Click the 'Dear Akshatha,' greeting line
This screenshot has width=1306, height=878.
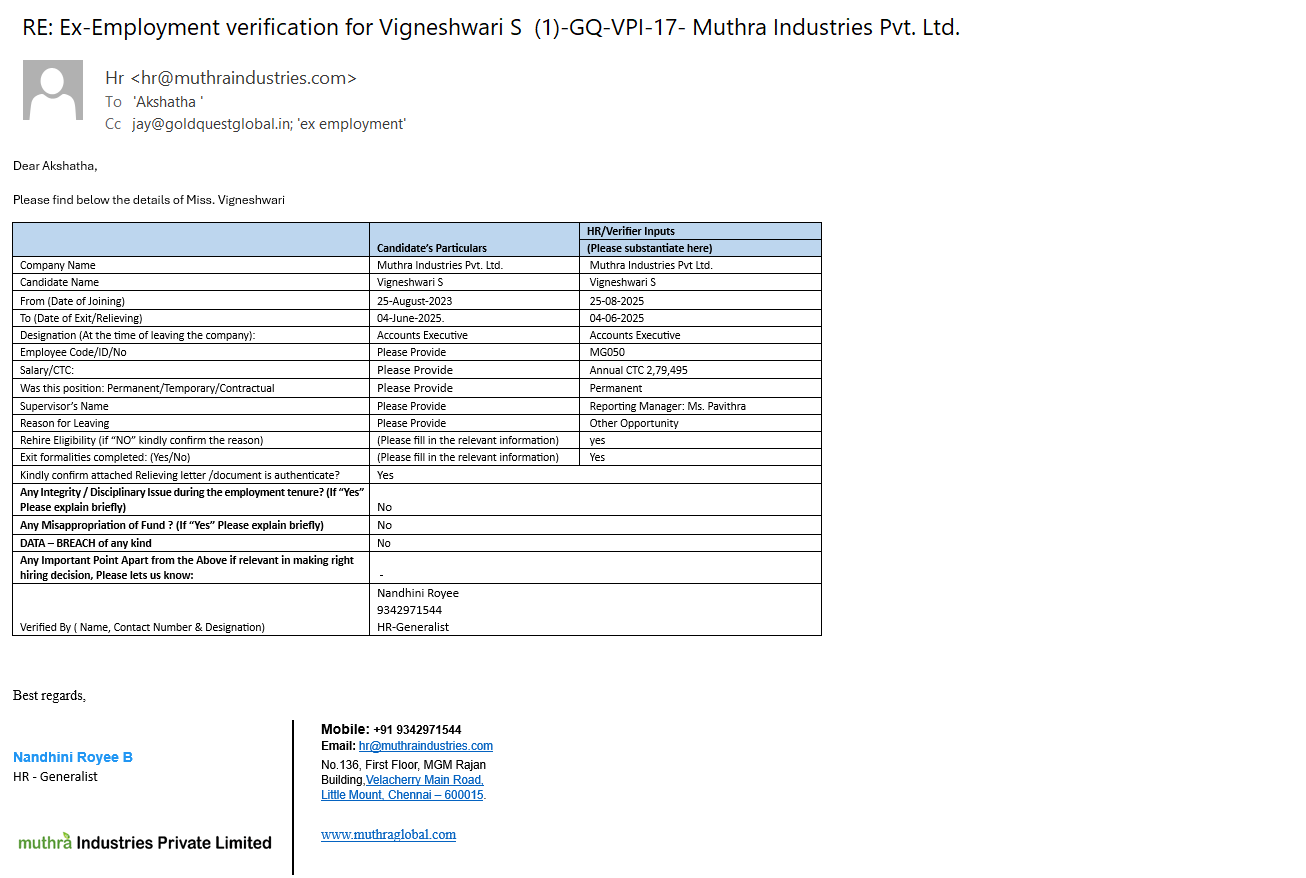point(55,166)
